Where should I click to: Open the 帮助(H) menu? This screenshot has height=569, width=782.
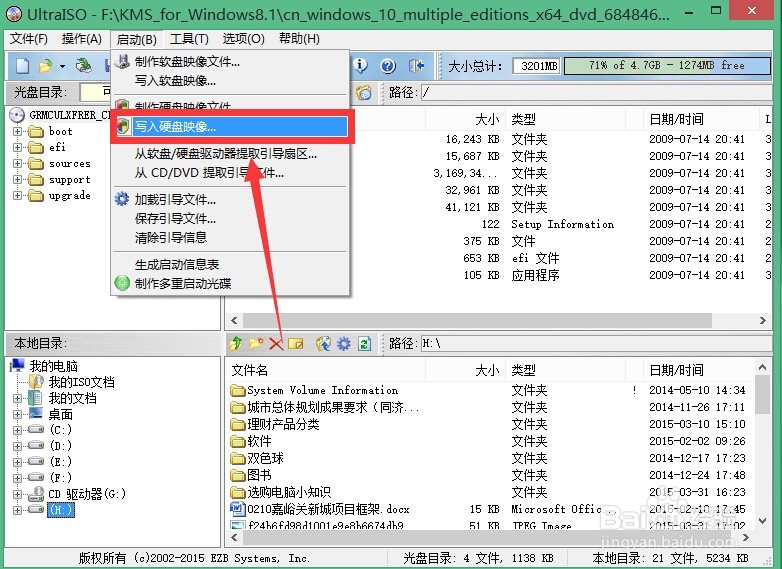(299, 38)
